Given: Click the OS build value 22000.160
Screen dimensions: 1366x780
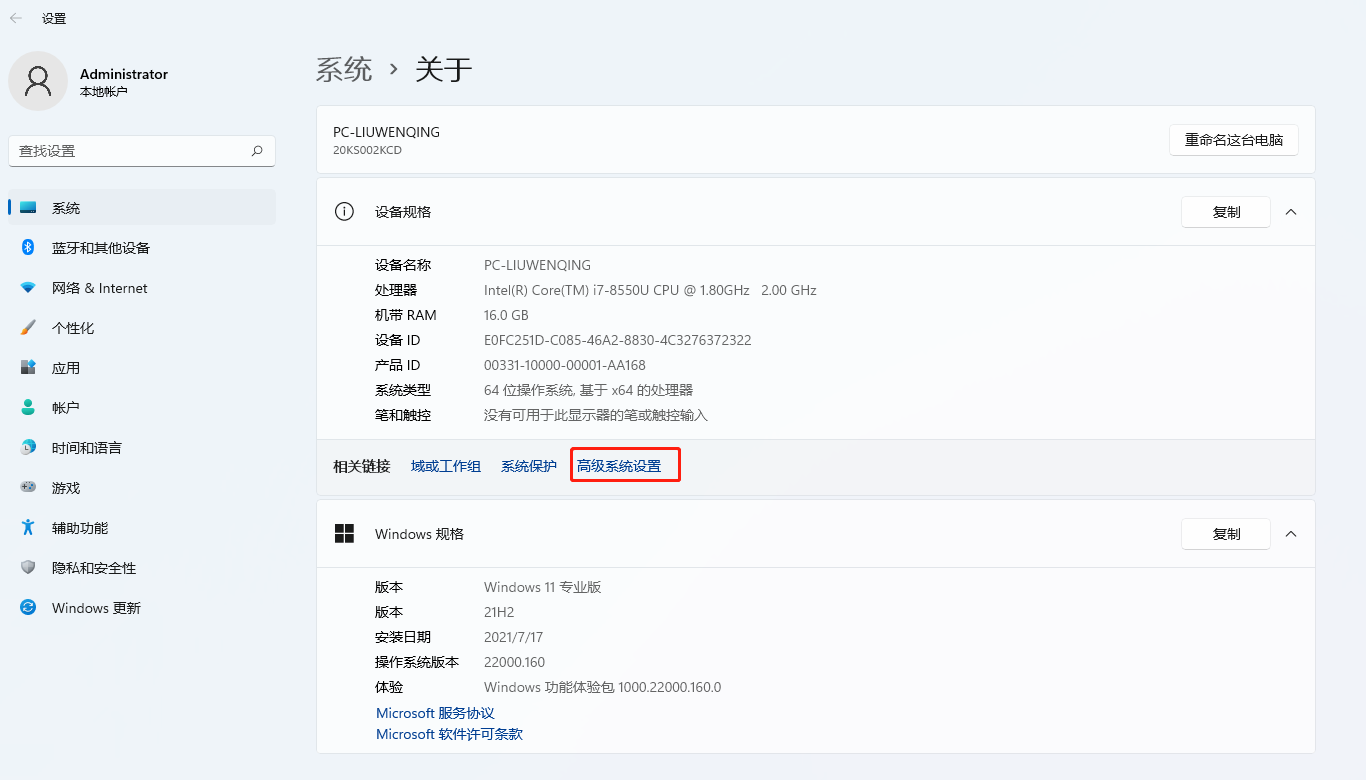Looking at the screenshot, I should pyautogui.click(x=514, y=662).
